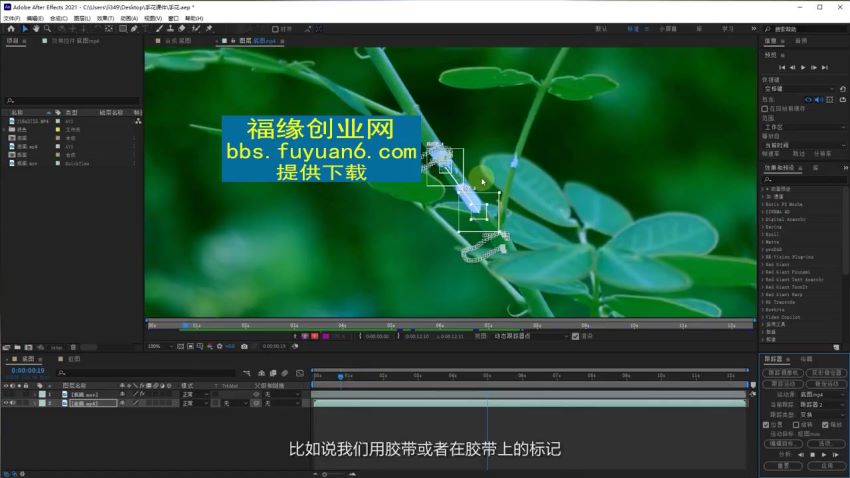Switch to the 绘画 tab beside 跟踪器
This screenshot has width=850, height=478.
(x=807, y=359)
